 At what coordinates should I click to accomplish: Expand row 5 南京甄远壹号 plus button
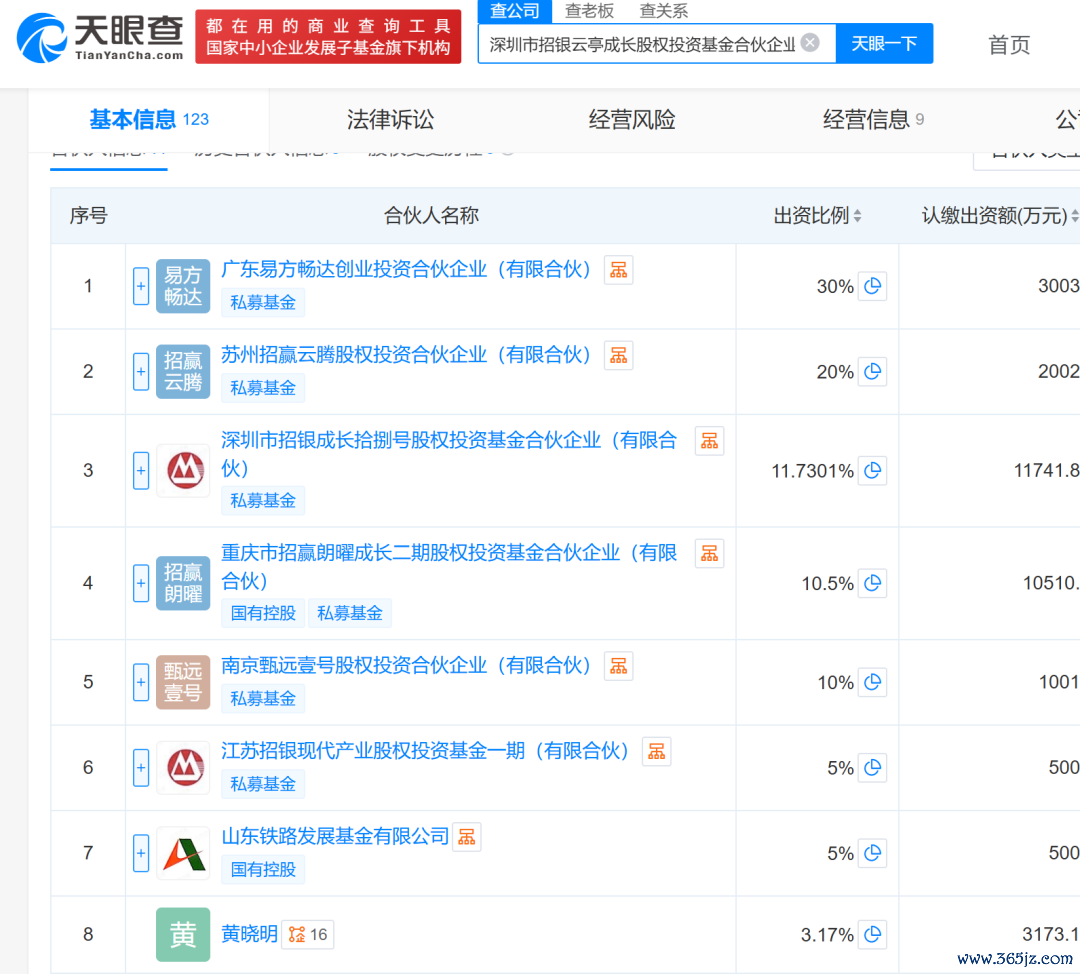point(141,682)
